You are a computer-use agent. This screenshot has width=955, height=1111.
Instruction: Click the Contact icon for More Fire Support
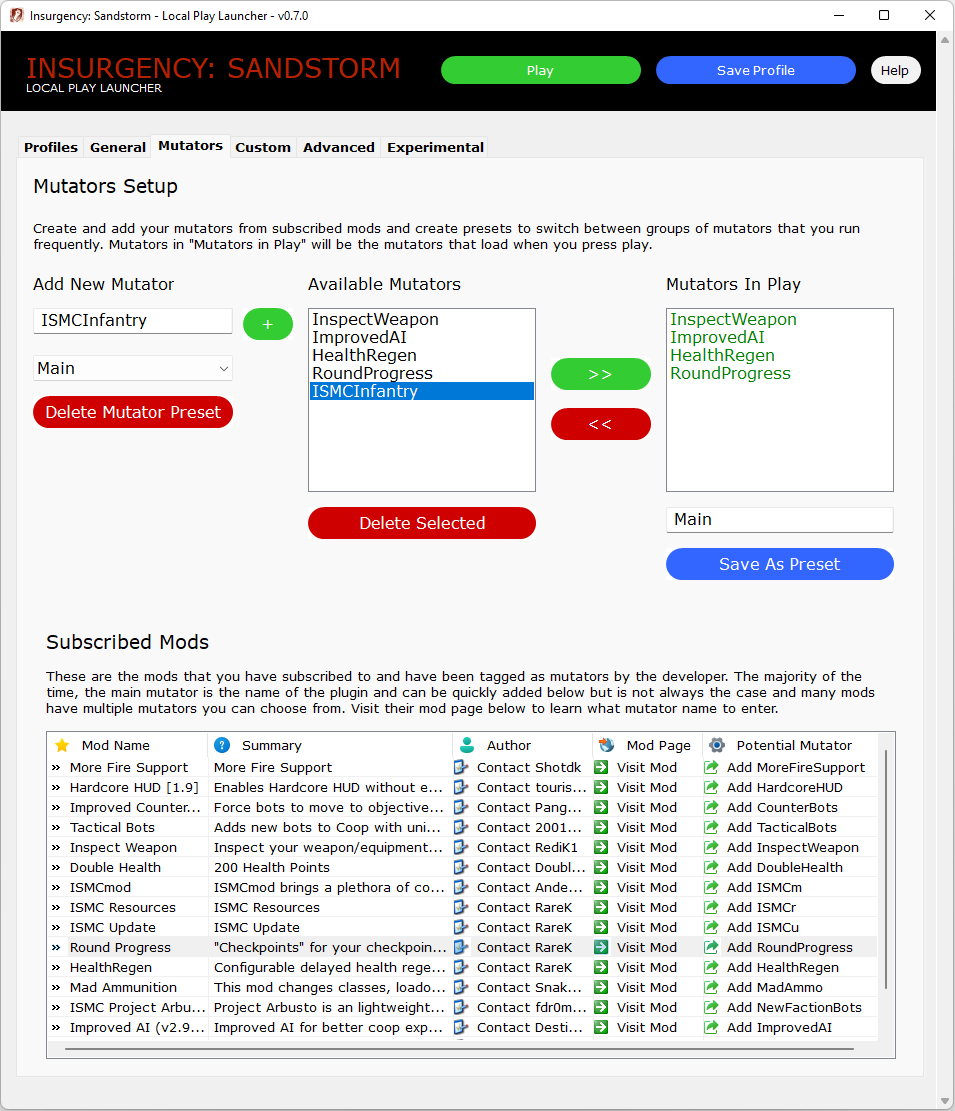coord(460,767)
